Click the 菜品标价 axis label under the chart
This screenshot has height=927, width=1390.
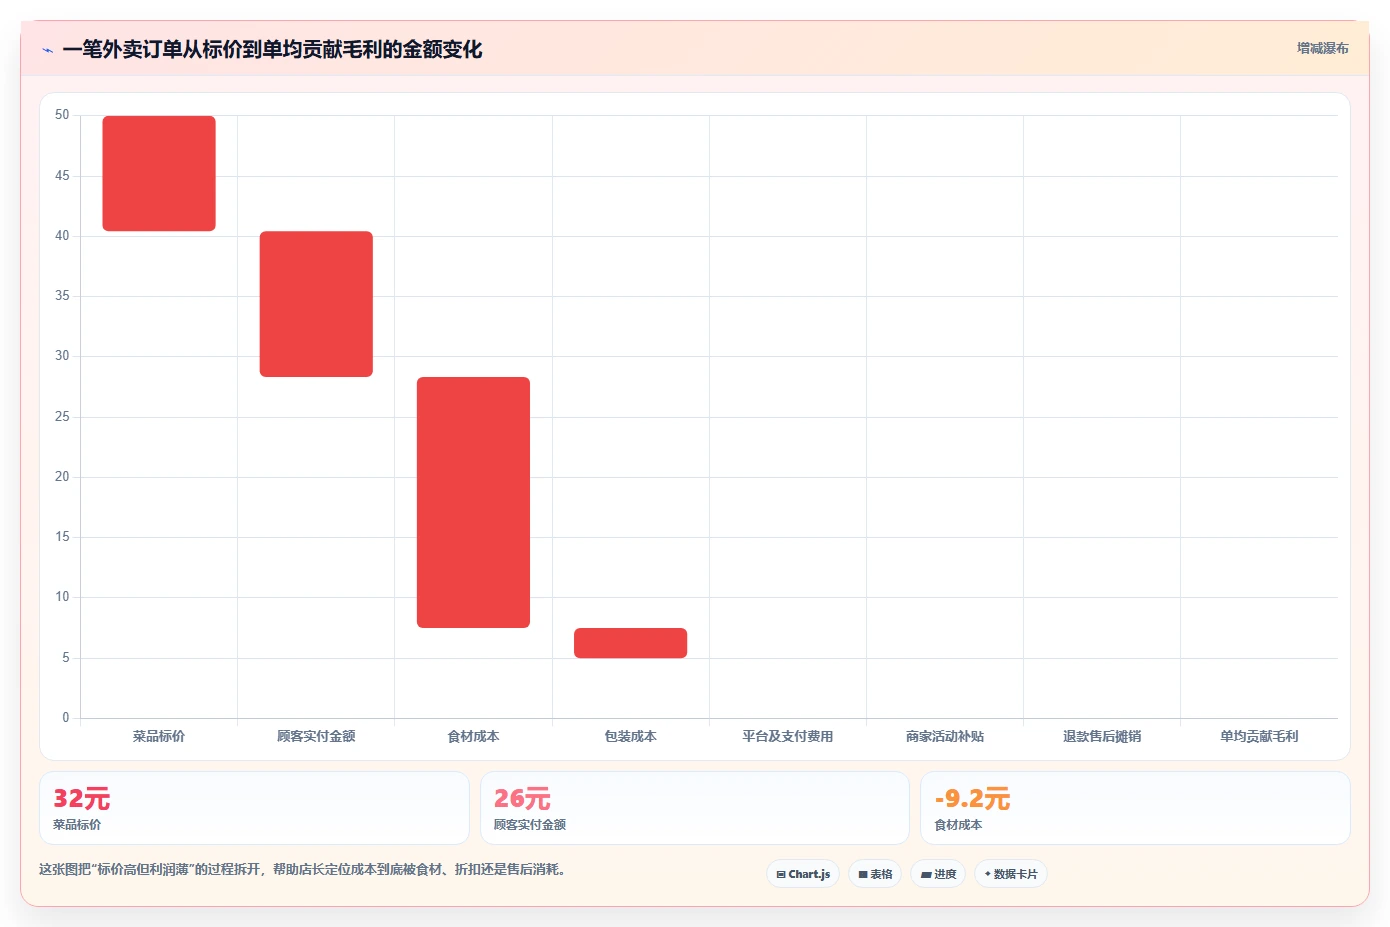pos(159,736)
